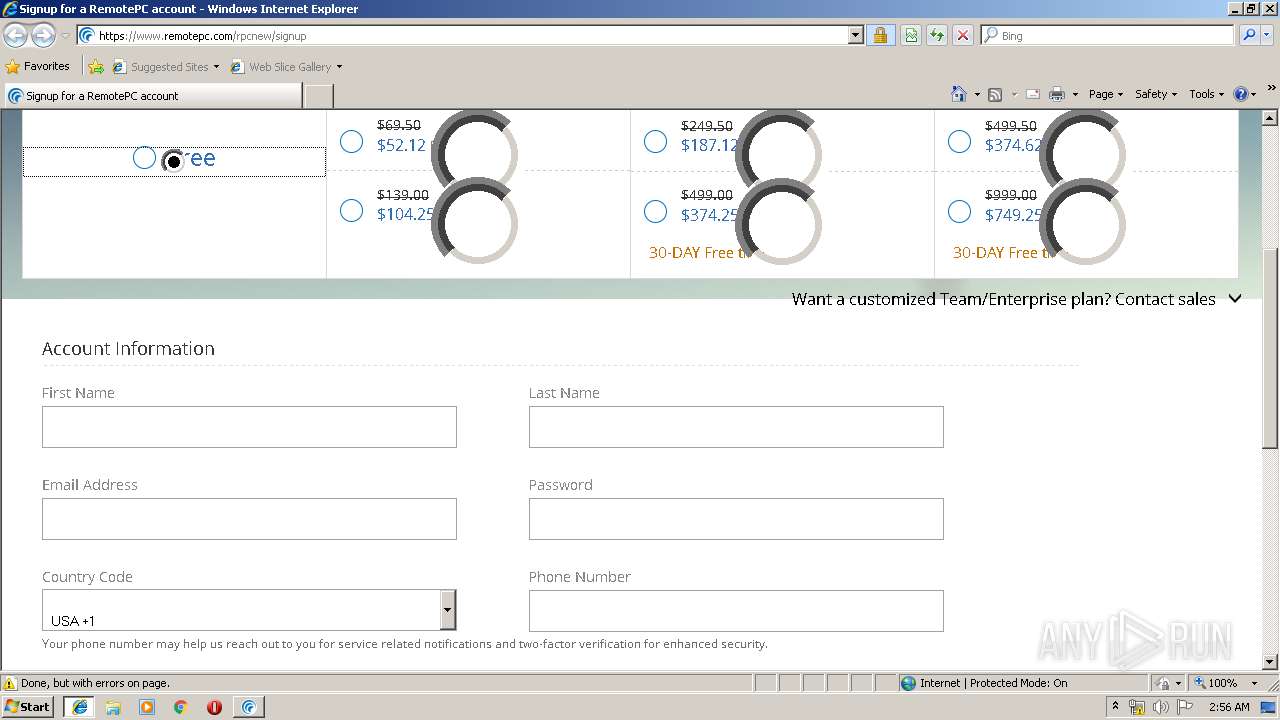1280x720 pixels.
Task: Expand the address bar history dropdown
Action: [856, 35]
